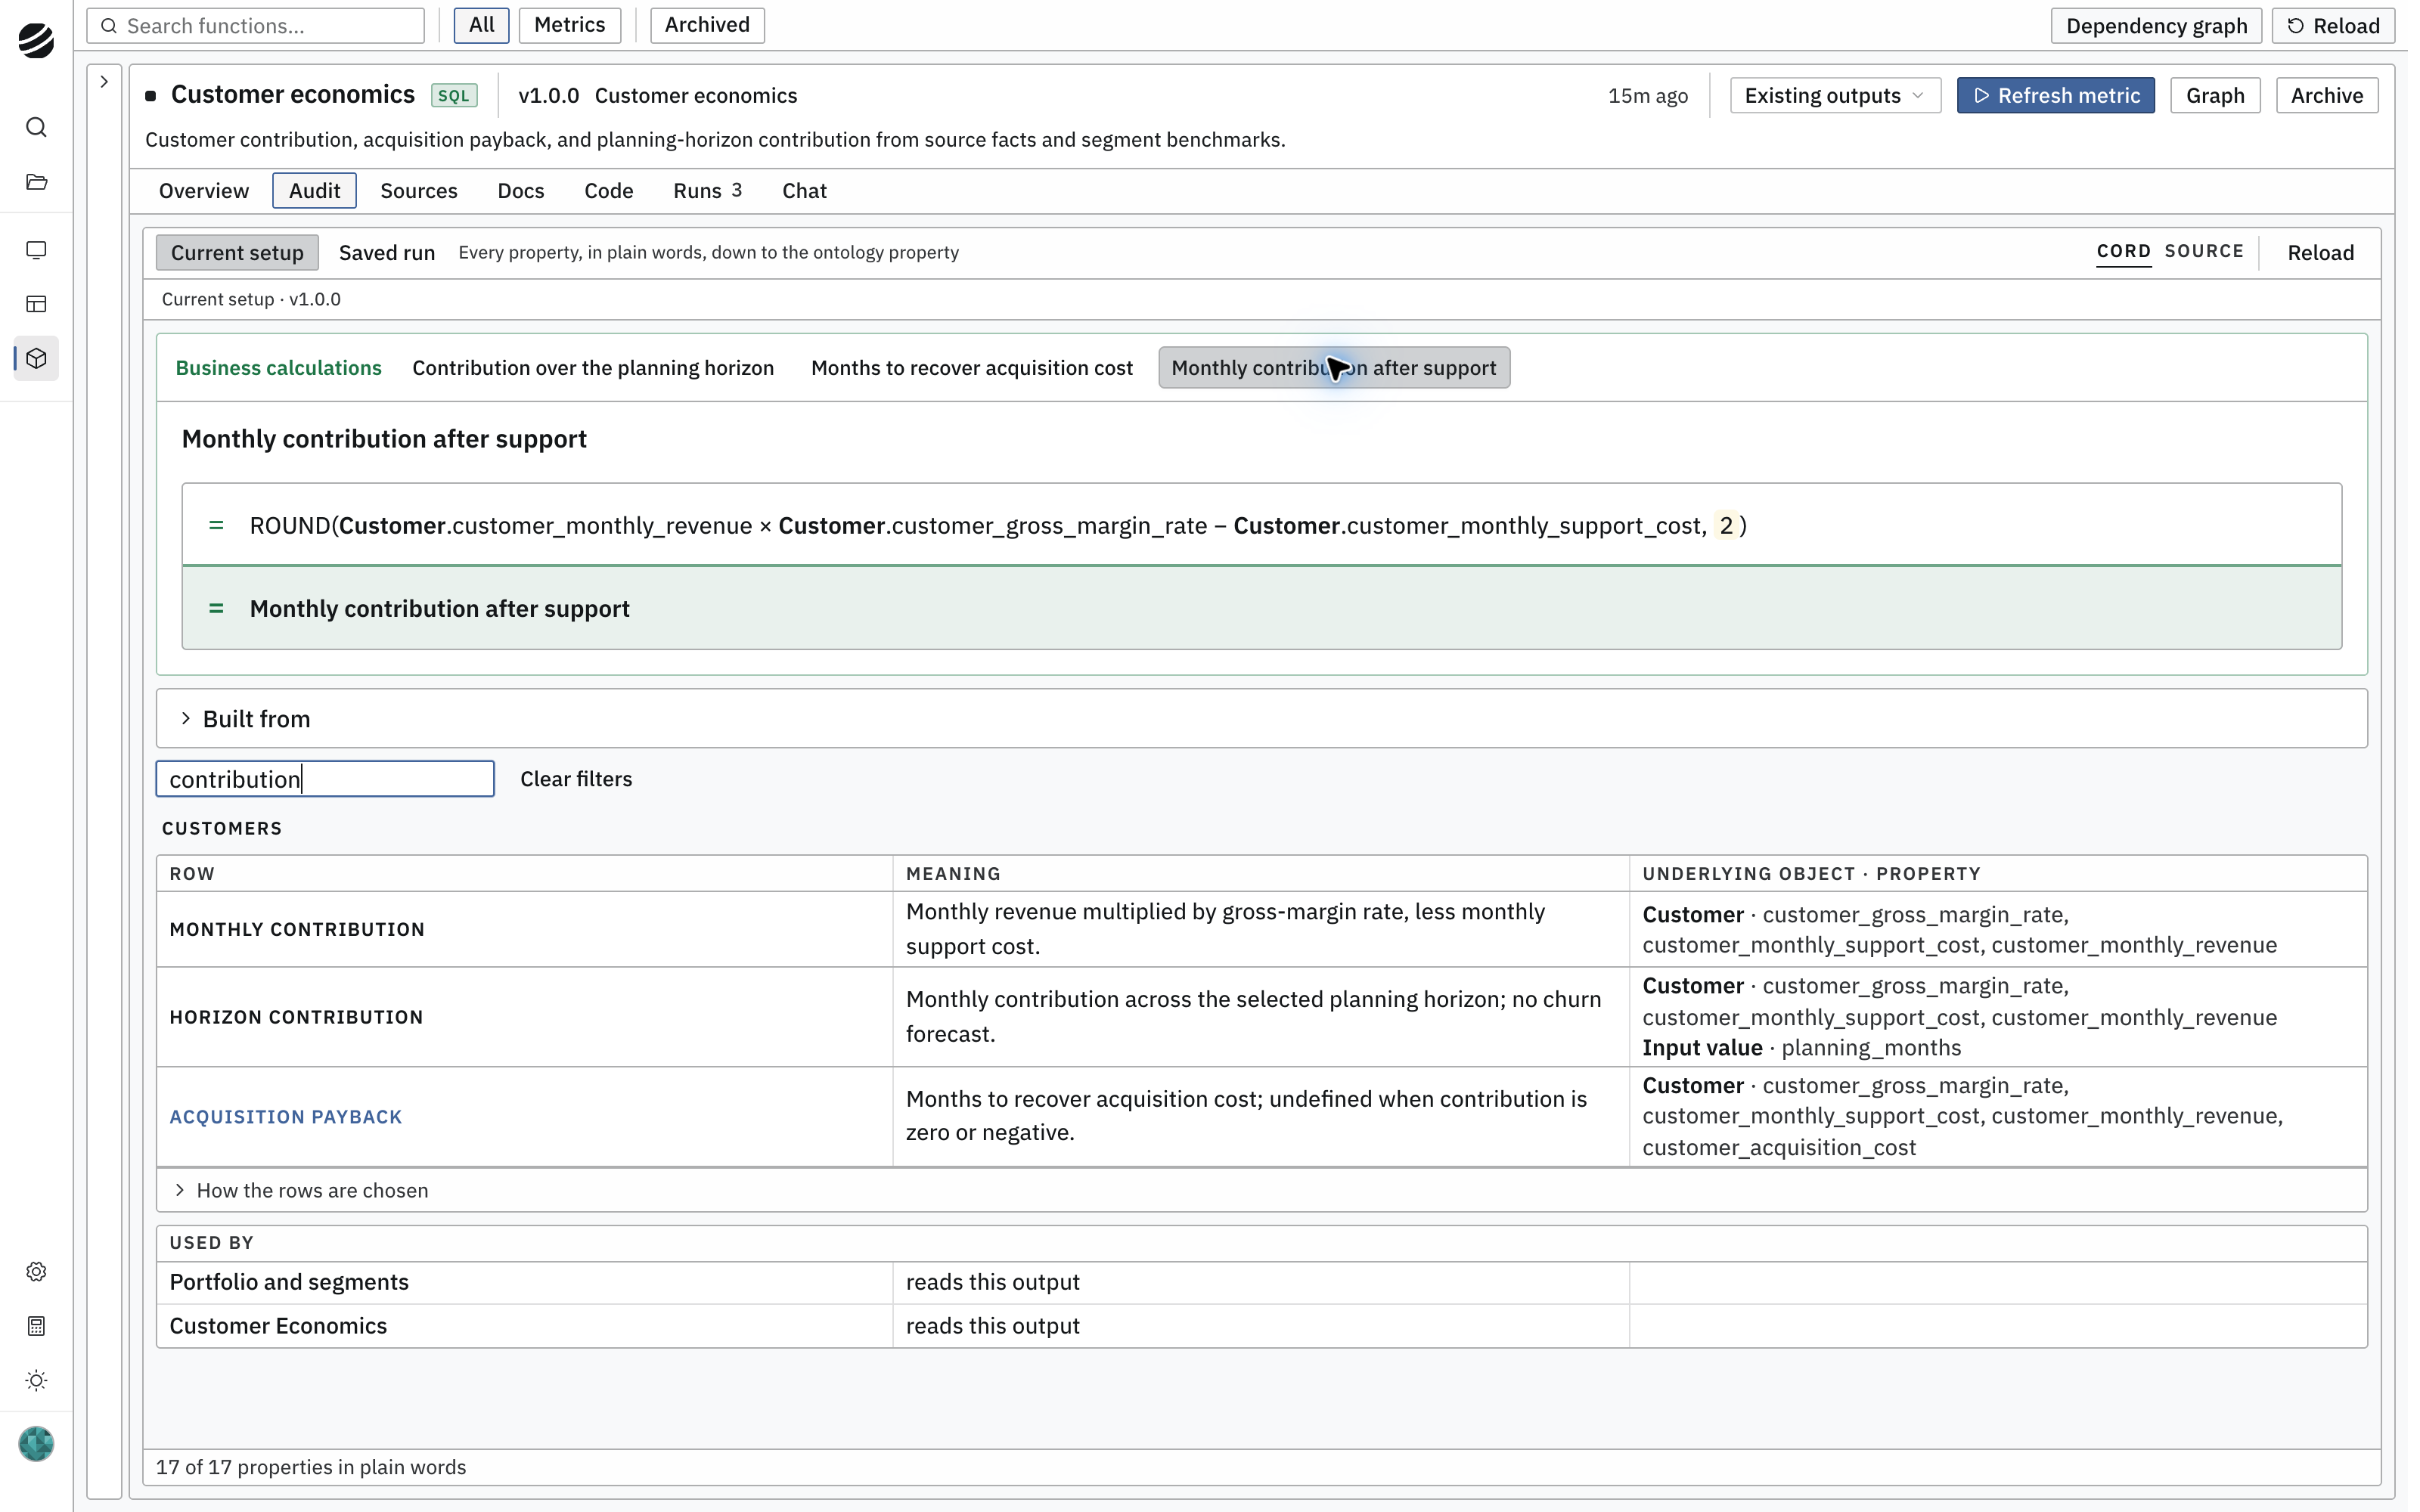Screen dimensions: 2420x1512
Task: Click Portfolio and segments in Used by
Action: [x=289, y=1283]
